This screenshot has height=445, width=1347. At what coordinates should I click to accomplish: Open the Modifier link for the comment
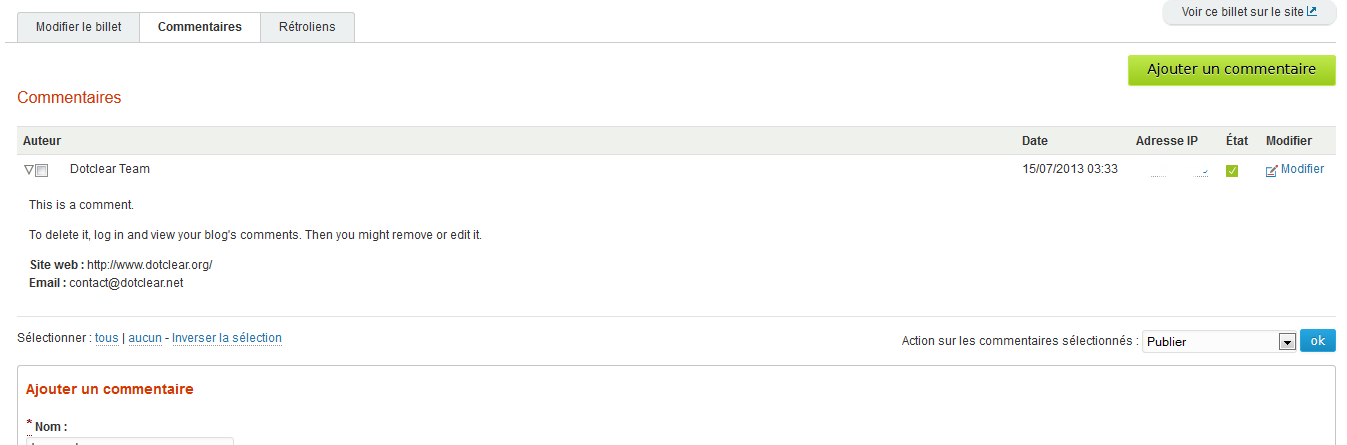1302,169
